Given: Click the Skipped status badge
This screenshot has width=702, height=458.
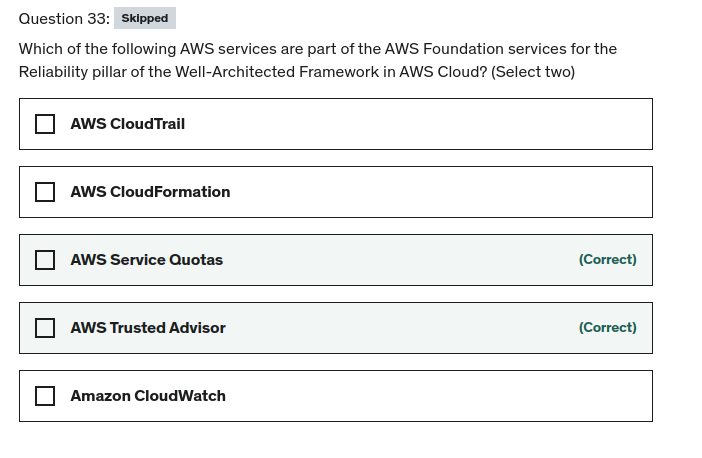Looking at the screenshot, I should tap(145, 18).
